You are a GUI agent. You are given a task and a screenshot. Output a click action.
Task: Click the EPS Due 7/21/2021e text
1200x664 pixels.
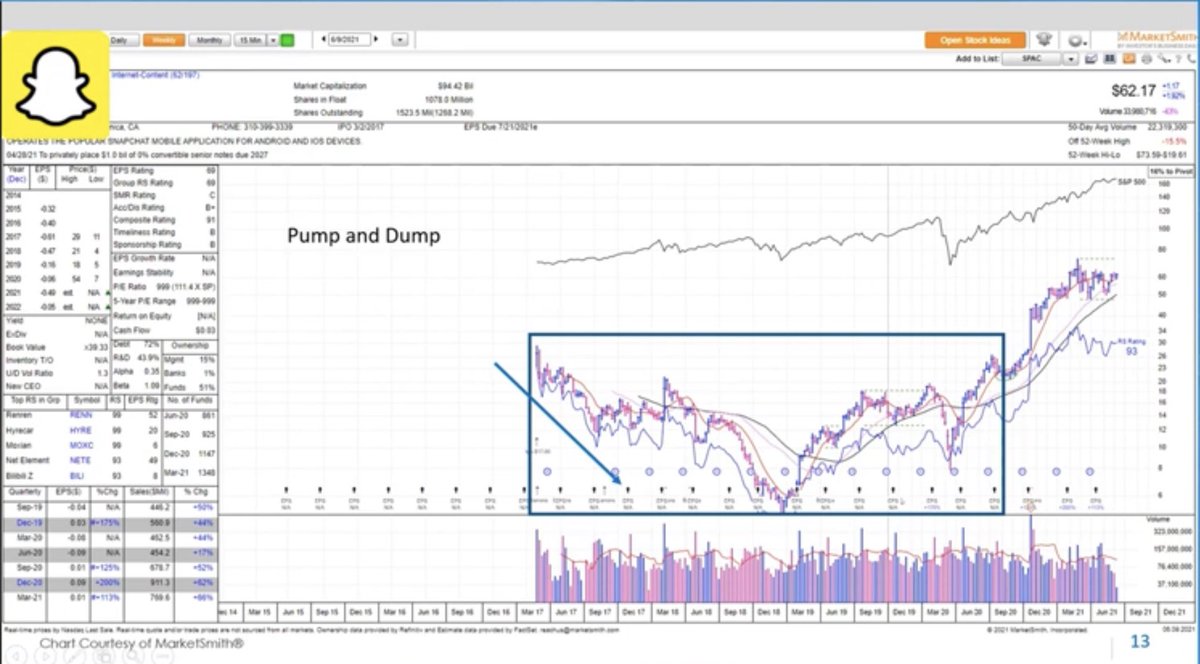tap(501, 127)
